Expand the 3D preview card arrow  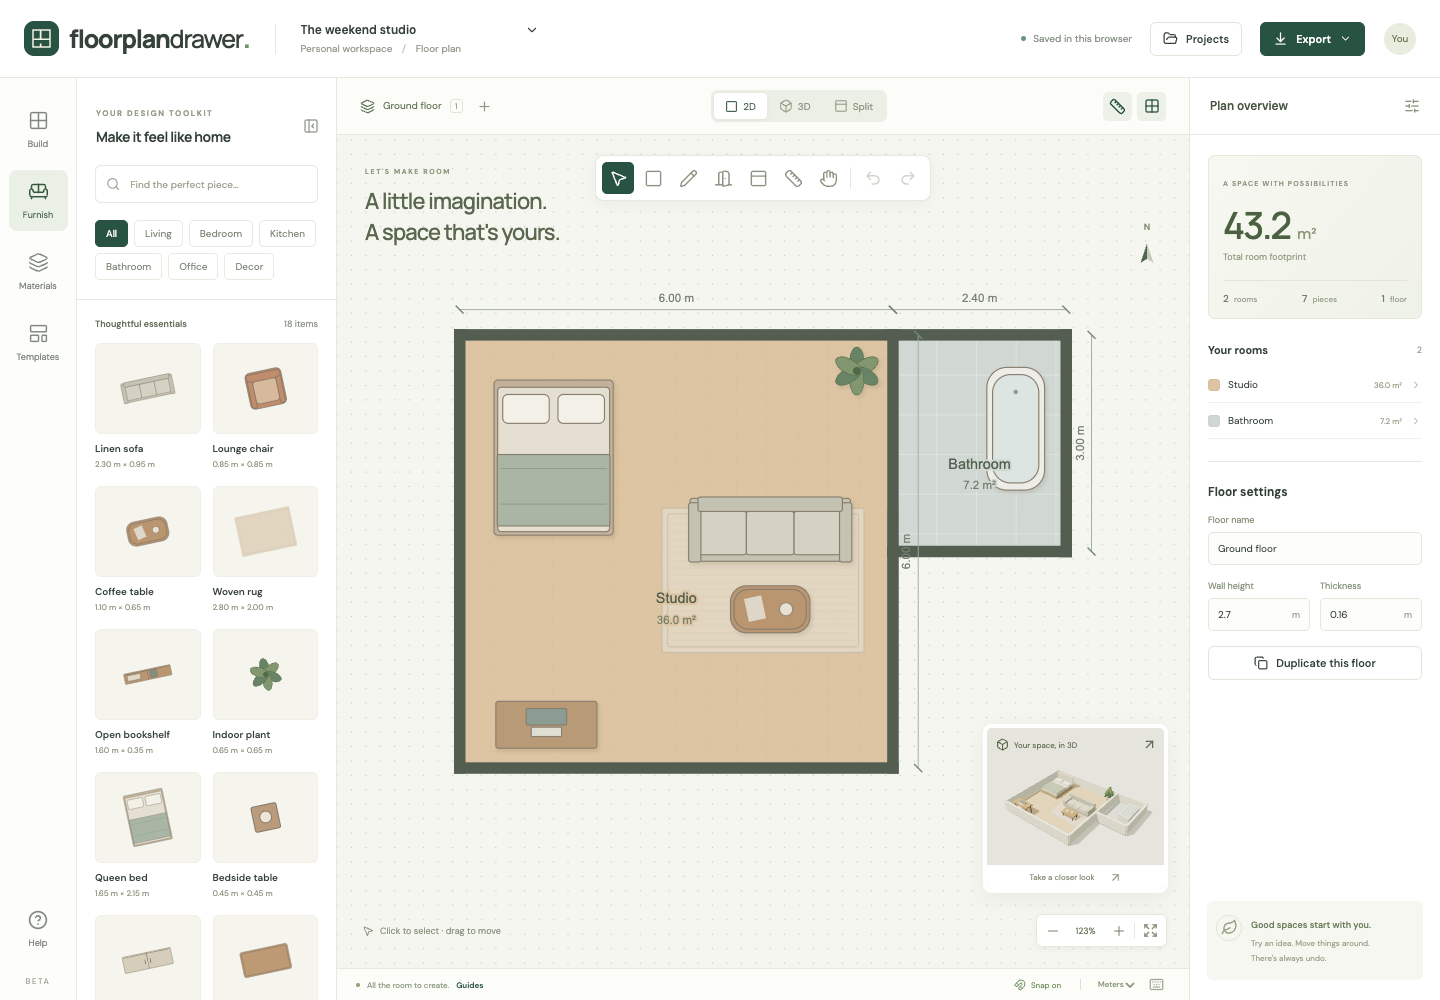[1149, 745]
